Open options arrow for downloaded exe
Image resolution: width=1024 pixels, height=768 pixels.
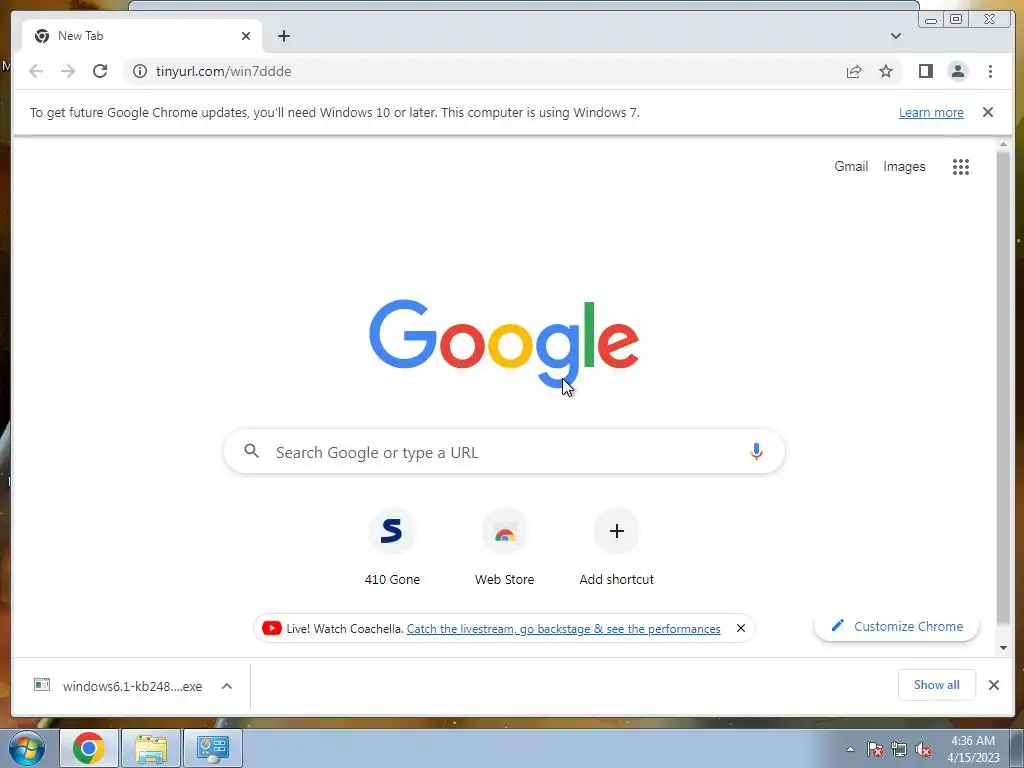tap(227, 686)
